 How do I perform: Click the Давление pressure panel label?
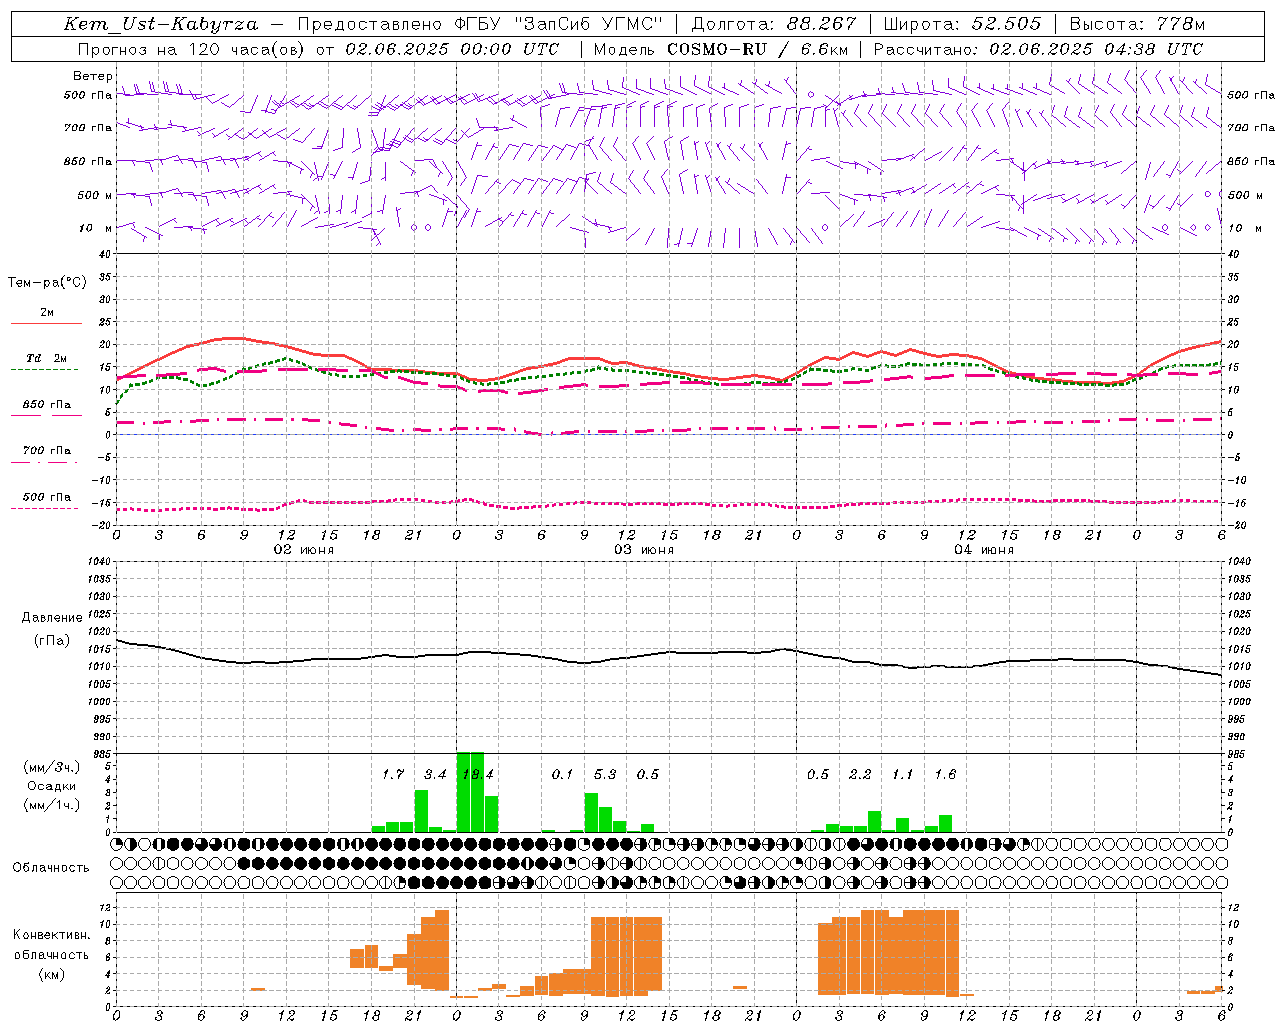coord(52,618)
